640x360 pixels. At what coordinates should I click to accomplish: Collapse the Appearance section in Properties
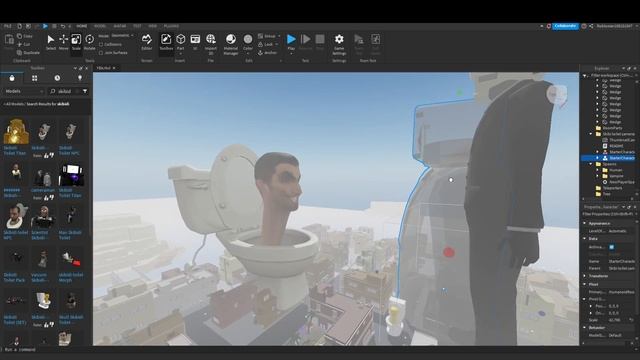[x=585, y=223]
